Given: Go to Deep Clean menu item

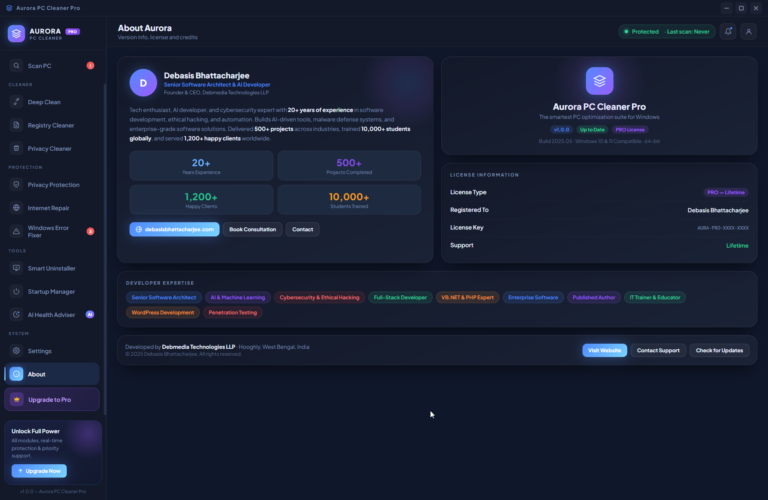Looking at the screenshot, I should [52, 102].
